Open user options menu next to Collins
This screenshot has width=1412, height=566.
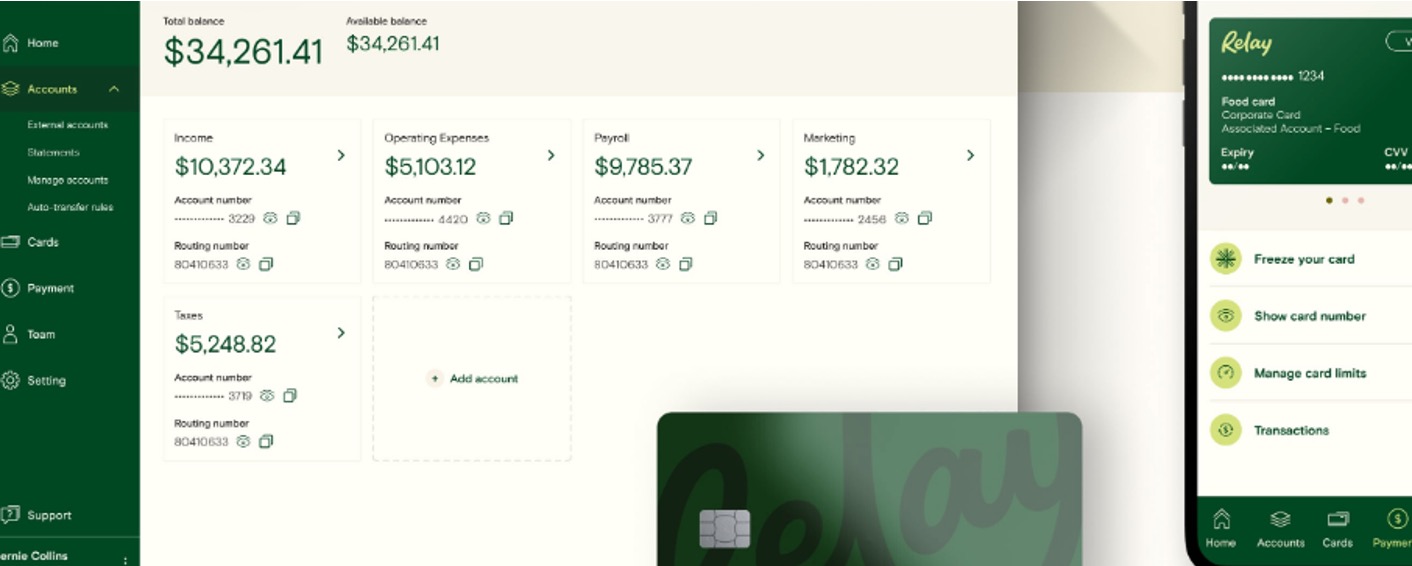(125, 559)
